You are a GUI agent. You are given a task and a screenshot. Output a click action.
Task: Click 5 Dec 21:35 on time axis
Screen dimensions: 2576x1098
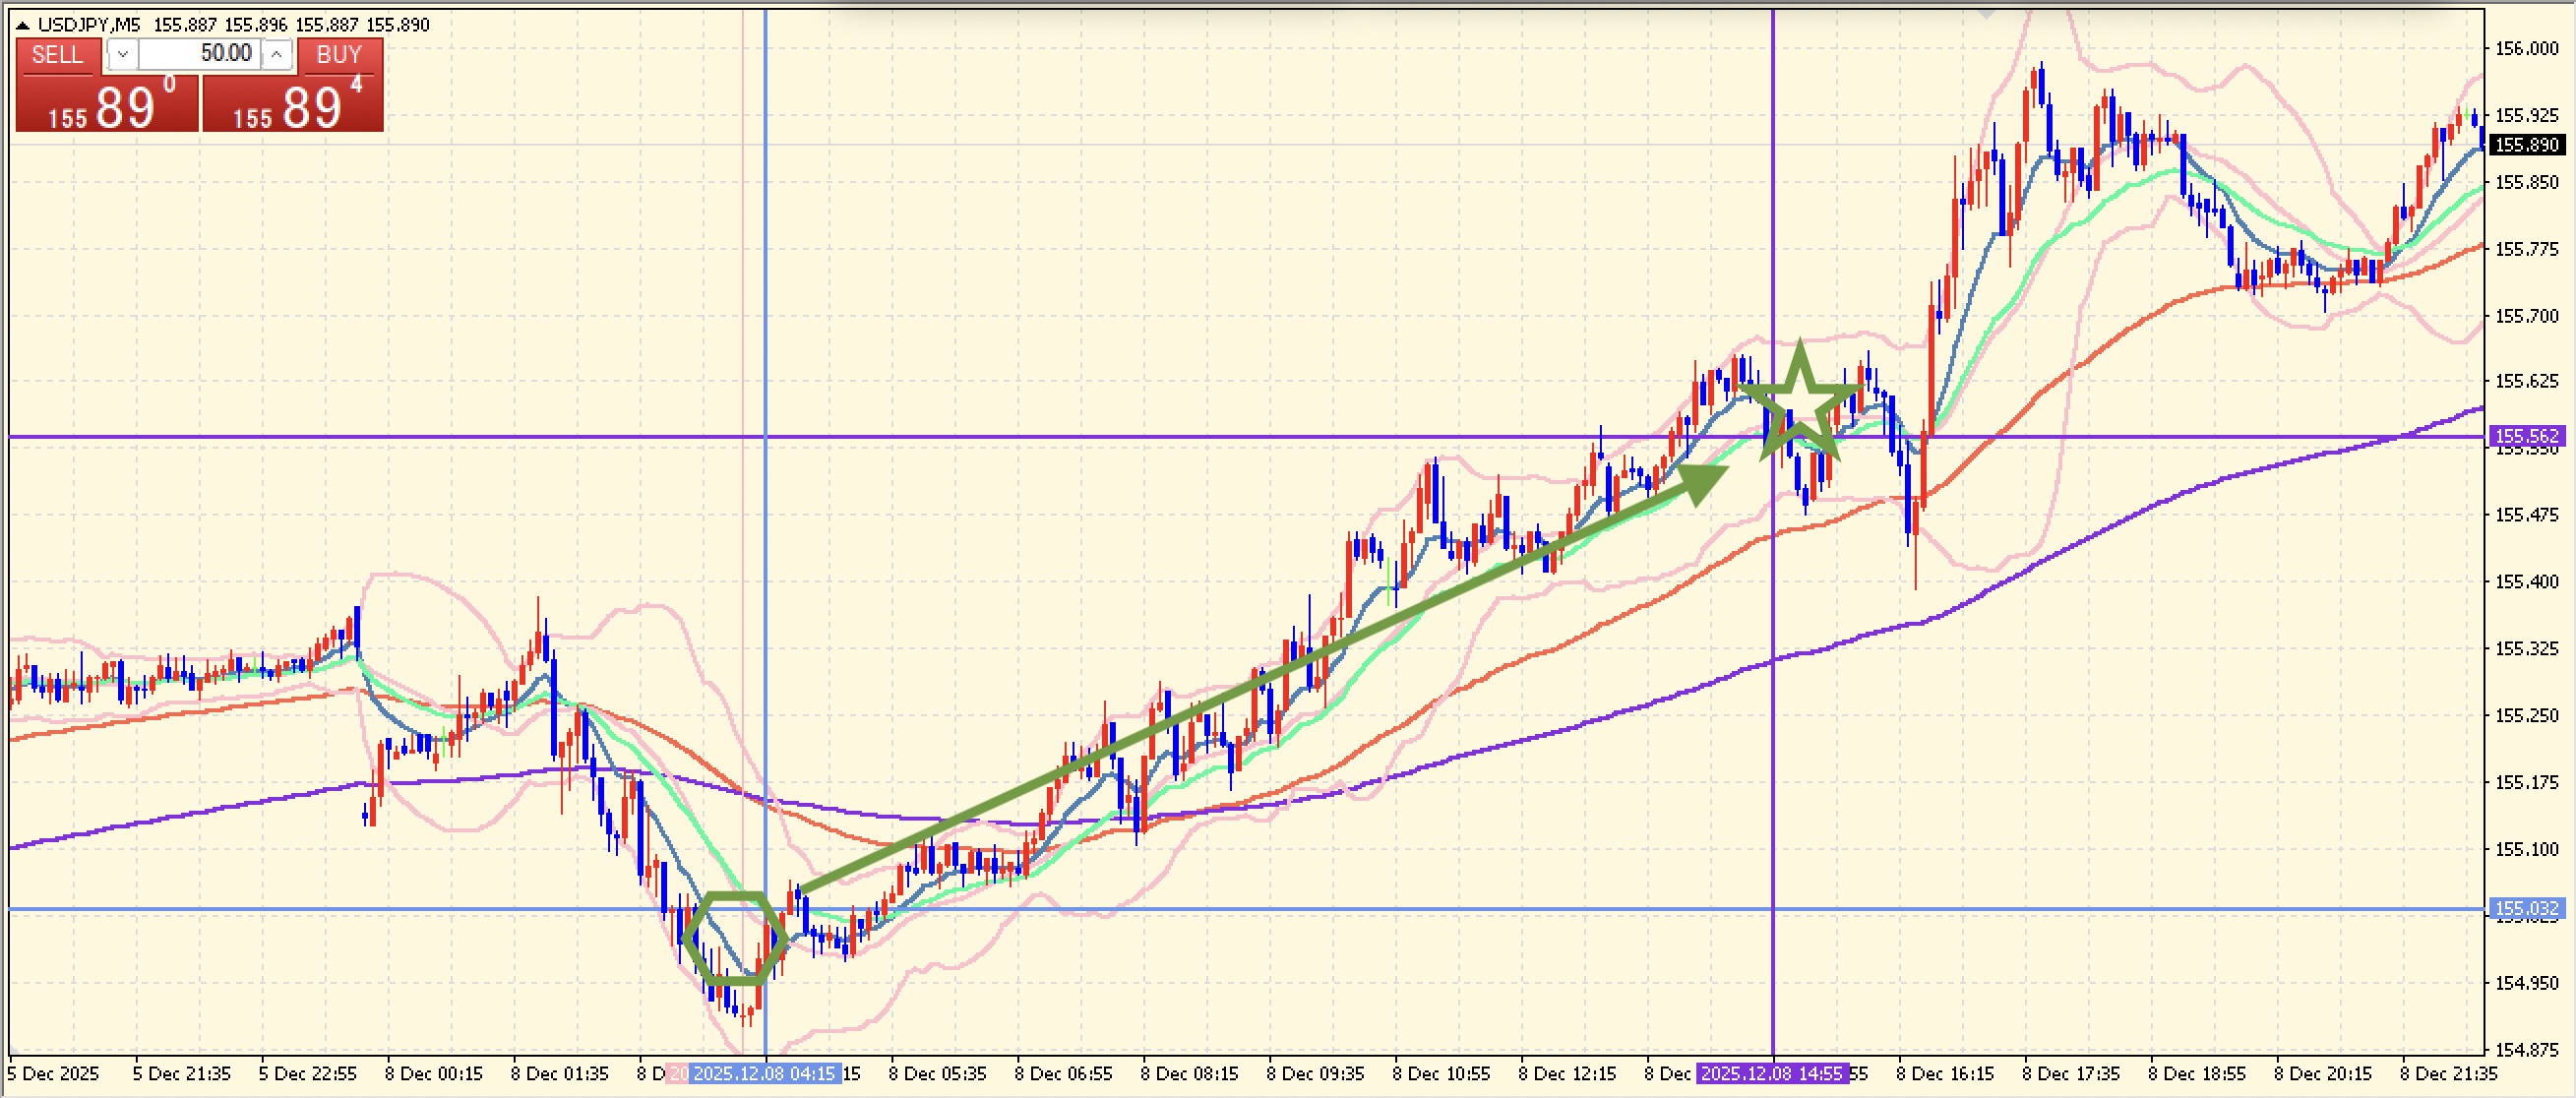[x=181, y=1073]
